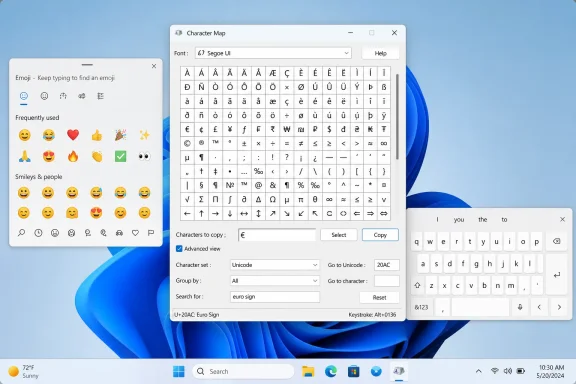Click the Search for field containing euro sign
The height and width of the screenshot is (384, 576).
pos(275,297)
